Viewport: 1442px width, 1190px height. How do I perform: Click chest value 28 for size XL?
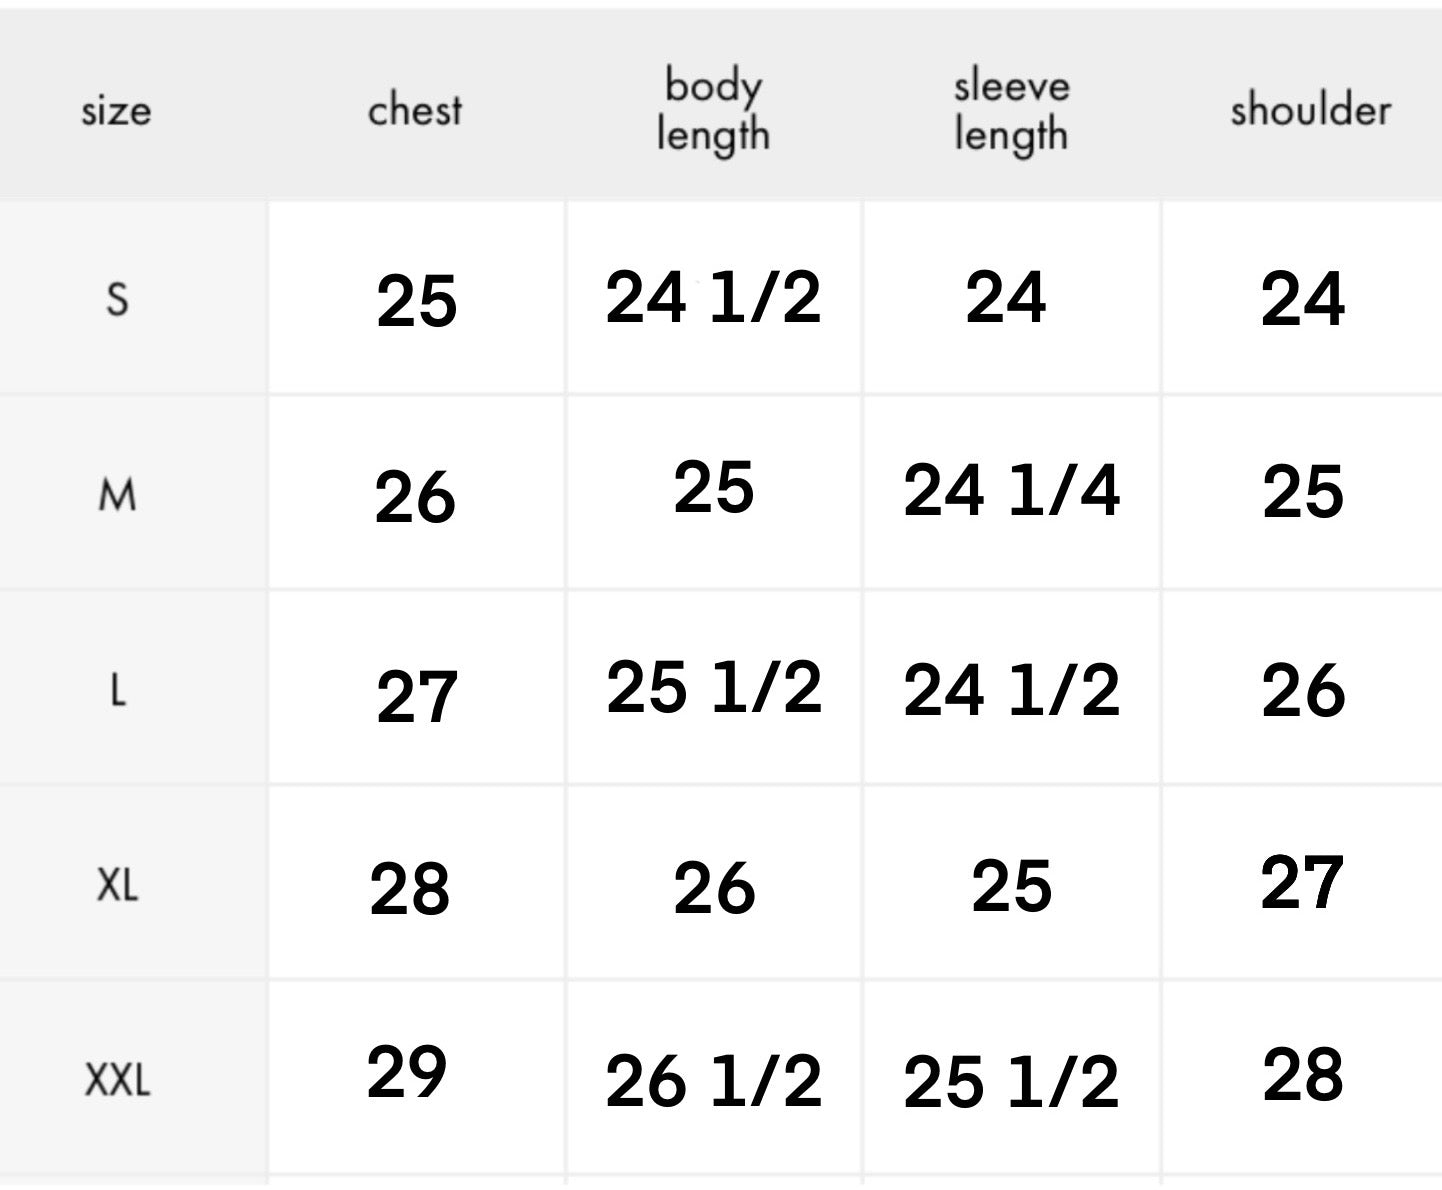tap(410, 889)
